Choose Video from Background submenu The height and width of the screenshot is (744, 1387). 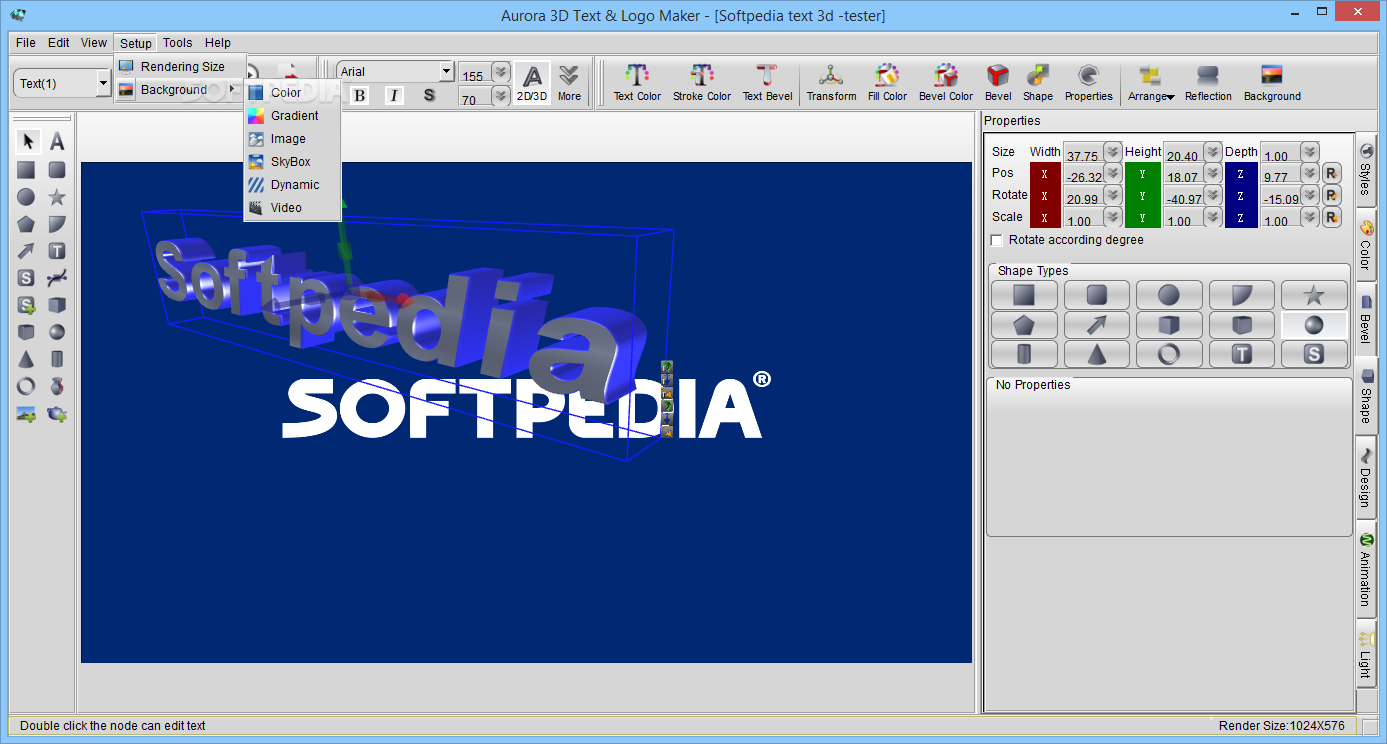pyautogui.click(x=292, y=208)
